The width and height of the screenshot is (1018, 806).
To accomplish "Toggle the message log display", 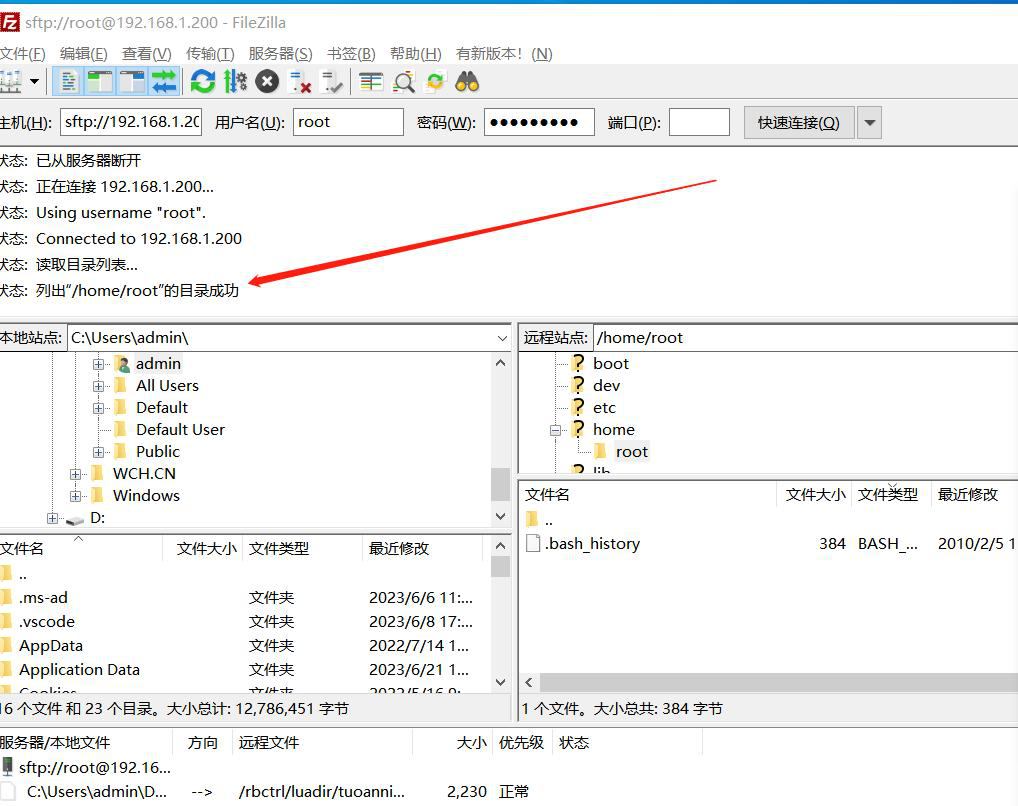I will (69, 81).
